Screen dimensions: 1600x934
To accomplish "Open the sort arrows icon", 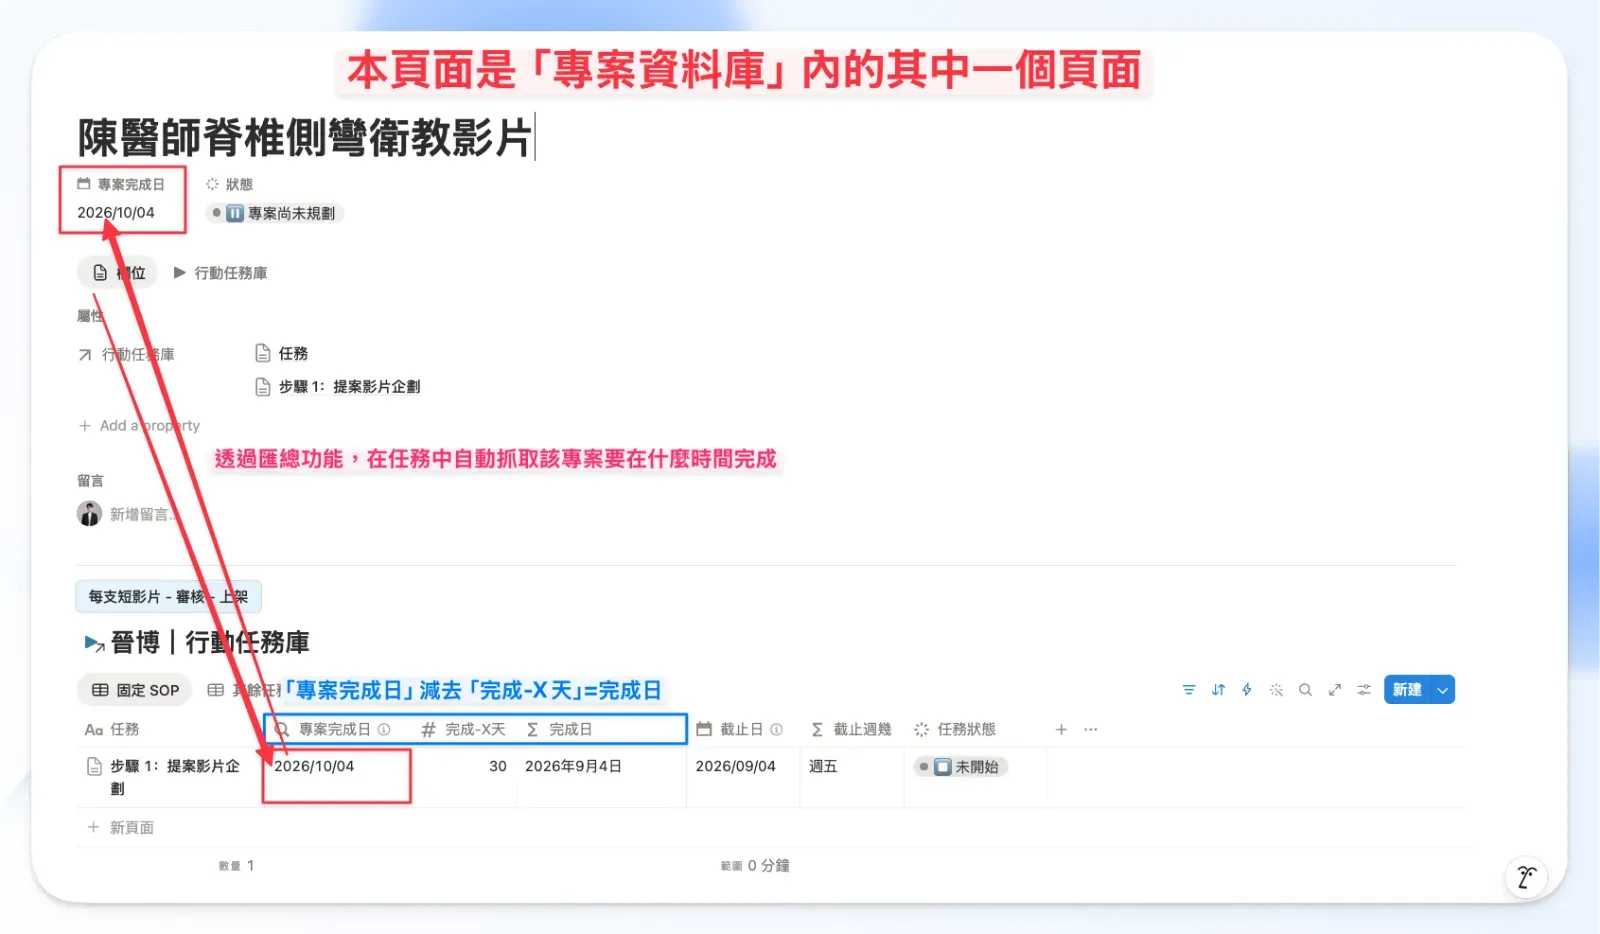I will pos(1218,690).
